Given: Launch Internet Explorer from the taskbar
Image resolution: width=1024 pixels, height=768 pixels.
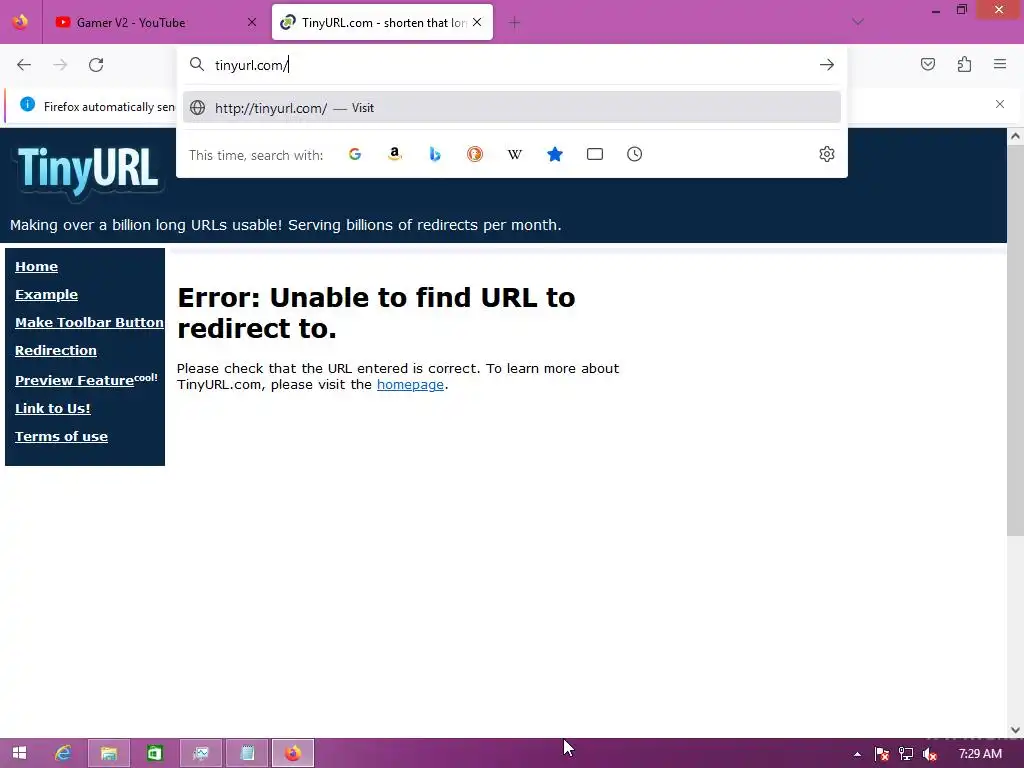Looking at the screenshot, I should pyautogui.click(x=63, y=753).
